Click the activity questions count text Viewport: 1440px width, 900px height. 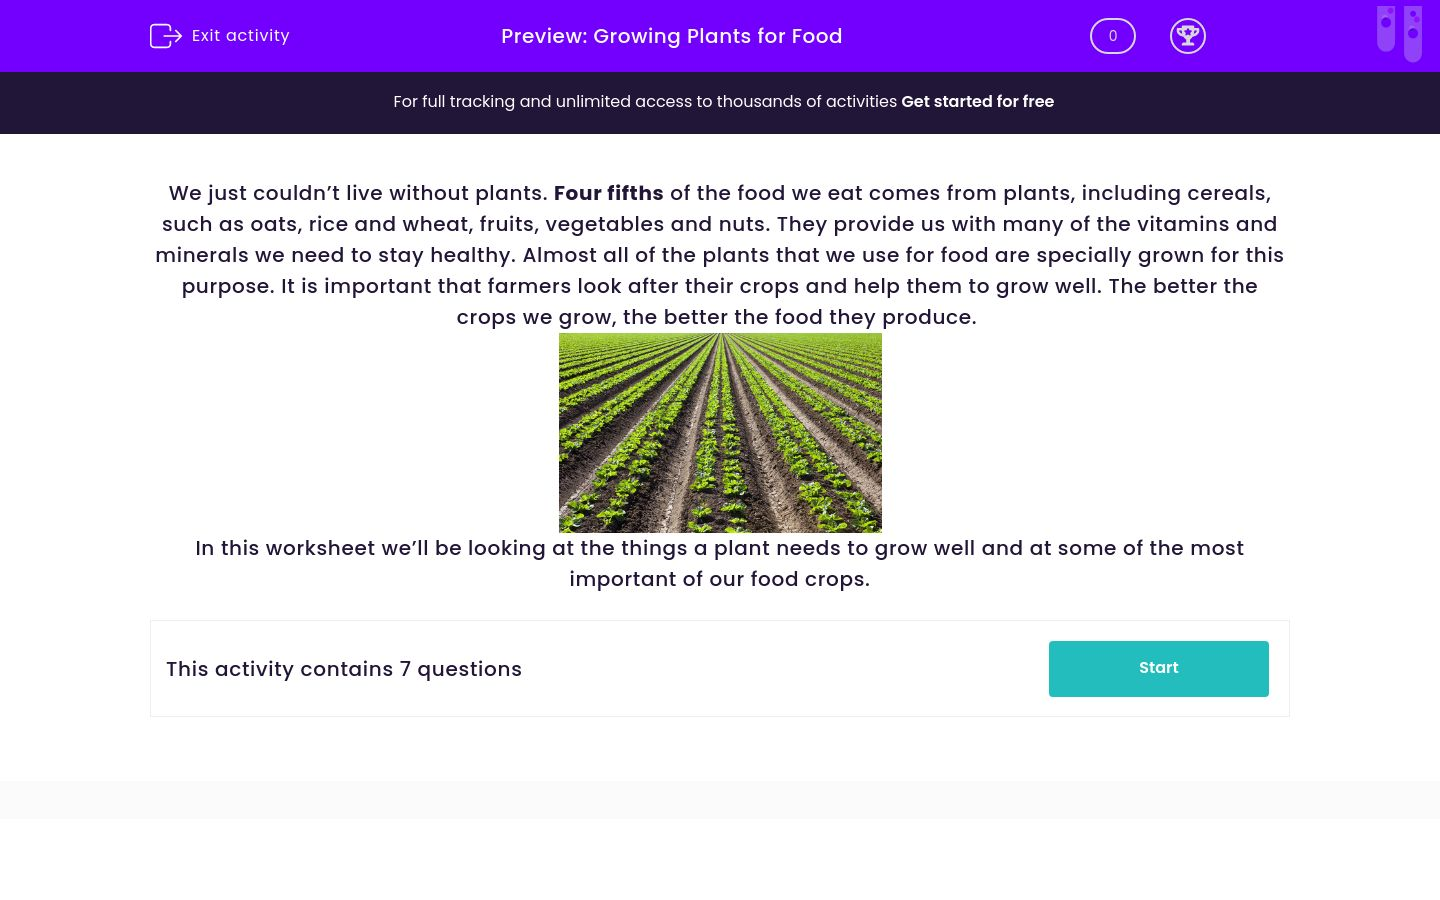[344, 669]
